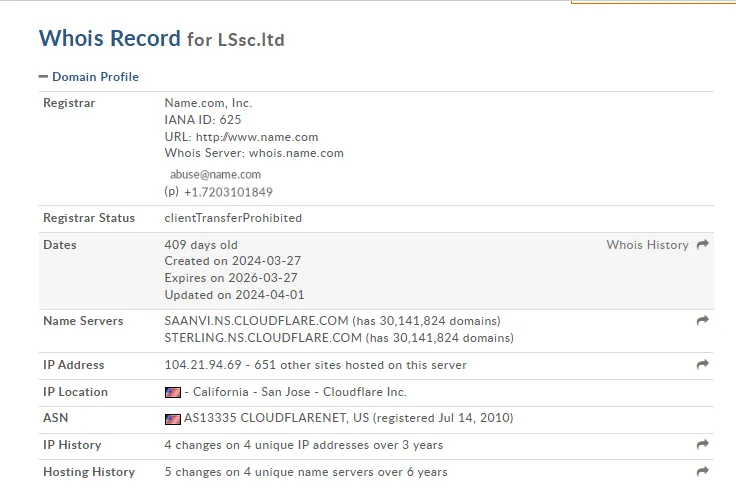
Task: Click the registrar phone number +1.7203101849
Action: [x=228, y=192]
